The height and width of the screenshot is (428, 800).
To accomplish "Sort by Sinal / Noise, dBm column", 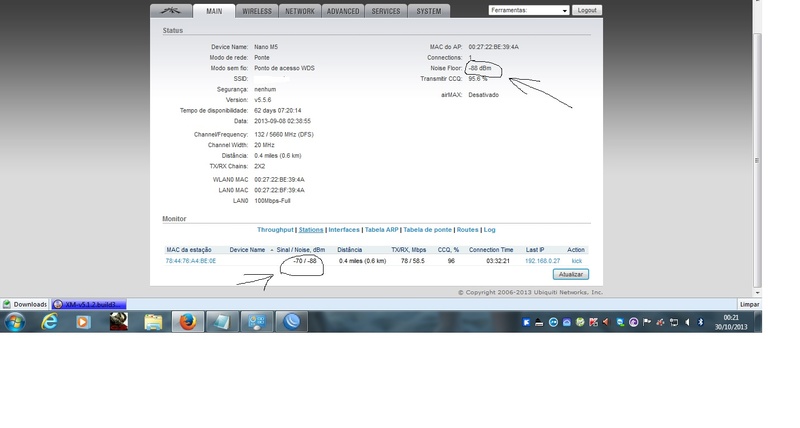I will (301, 250).
